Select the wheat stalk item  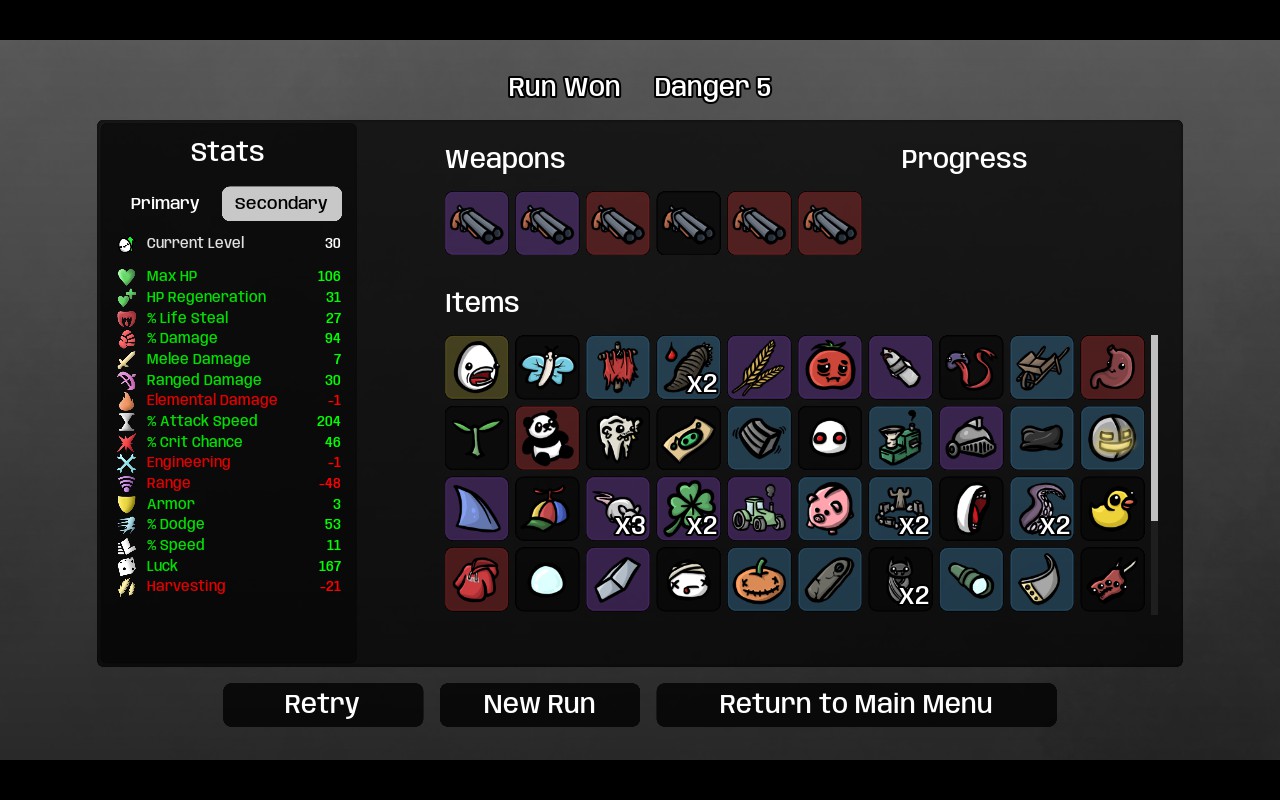759,367
